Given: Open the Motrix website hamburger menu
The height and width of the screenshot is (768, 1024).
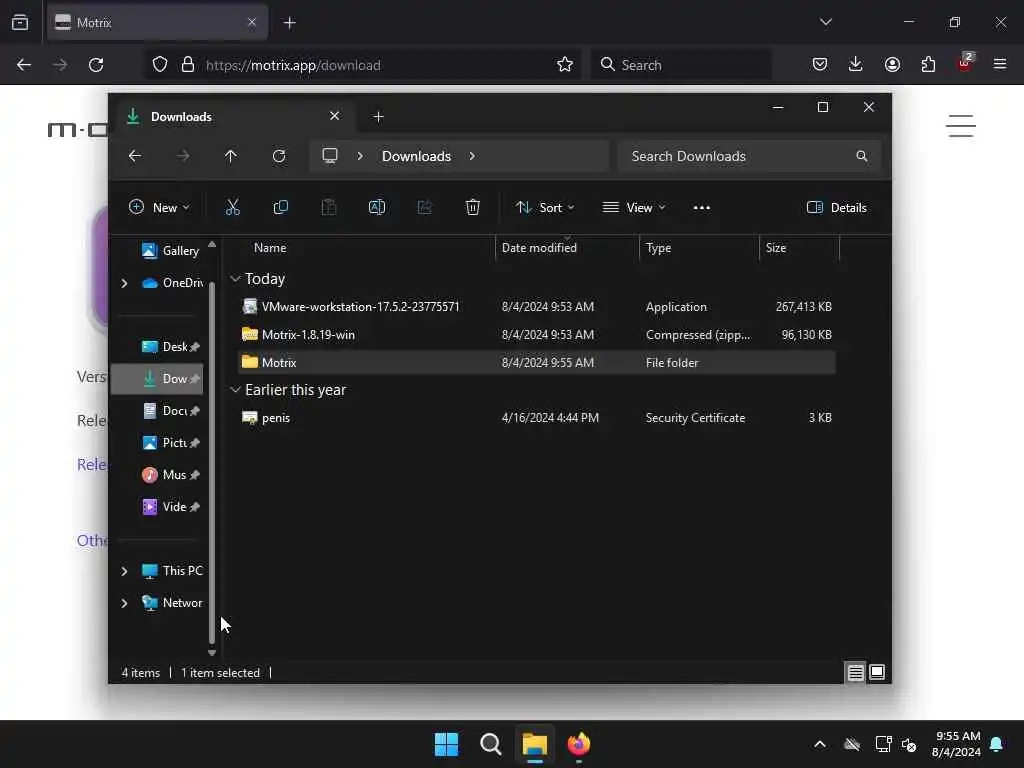Looking at the screenshot, I should pos(961,126).
